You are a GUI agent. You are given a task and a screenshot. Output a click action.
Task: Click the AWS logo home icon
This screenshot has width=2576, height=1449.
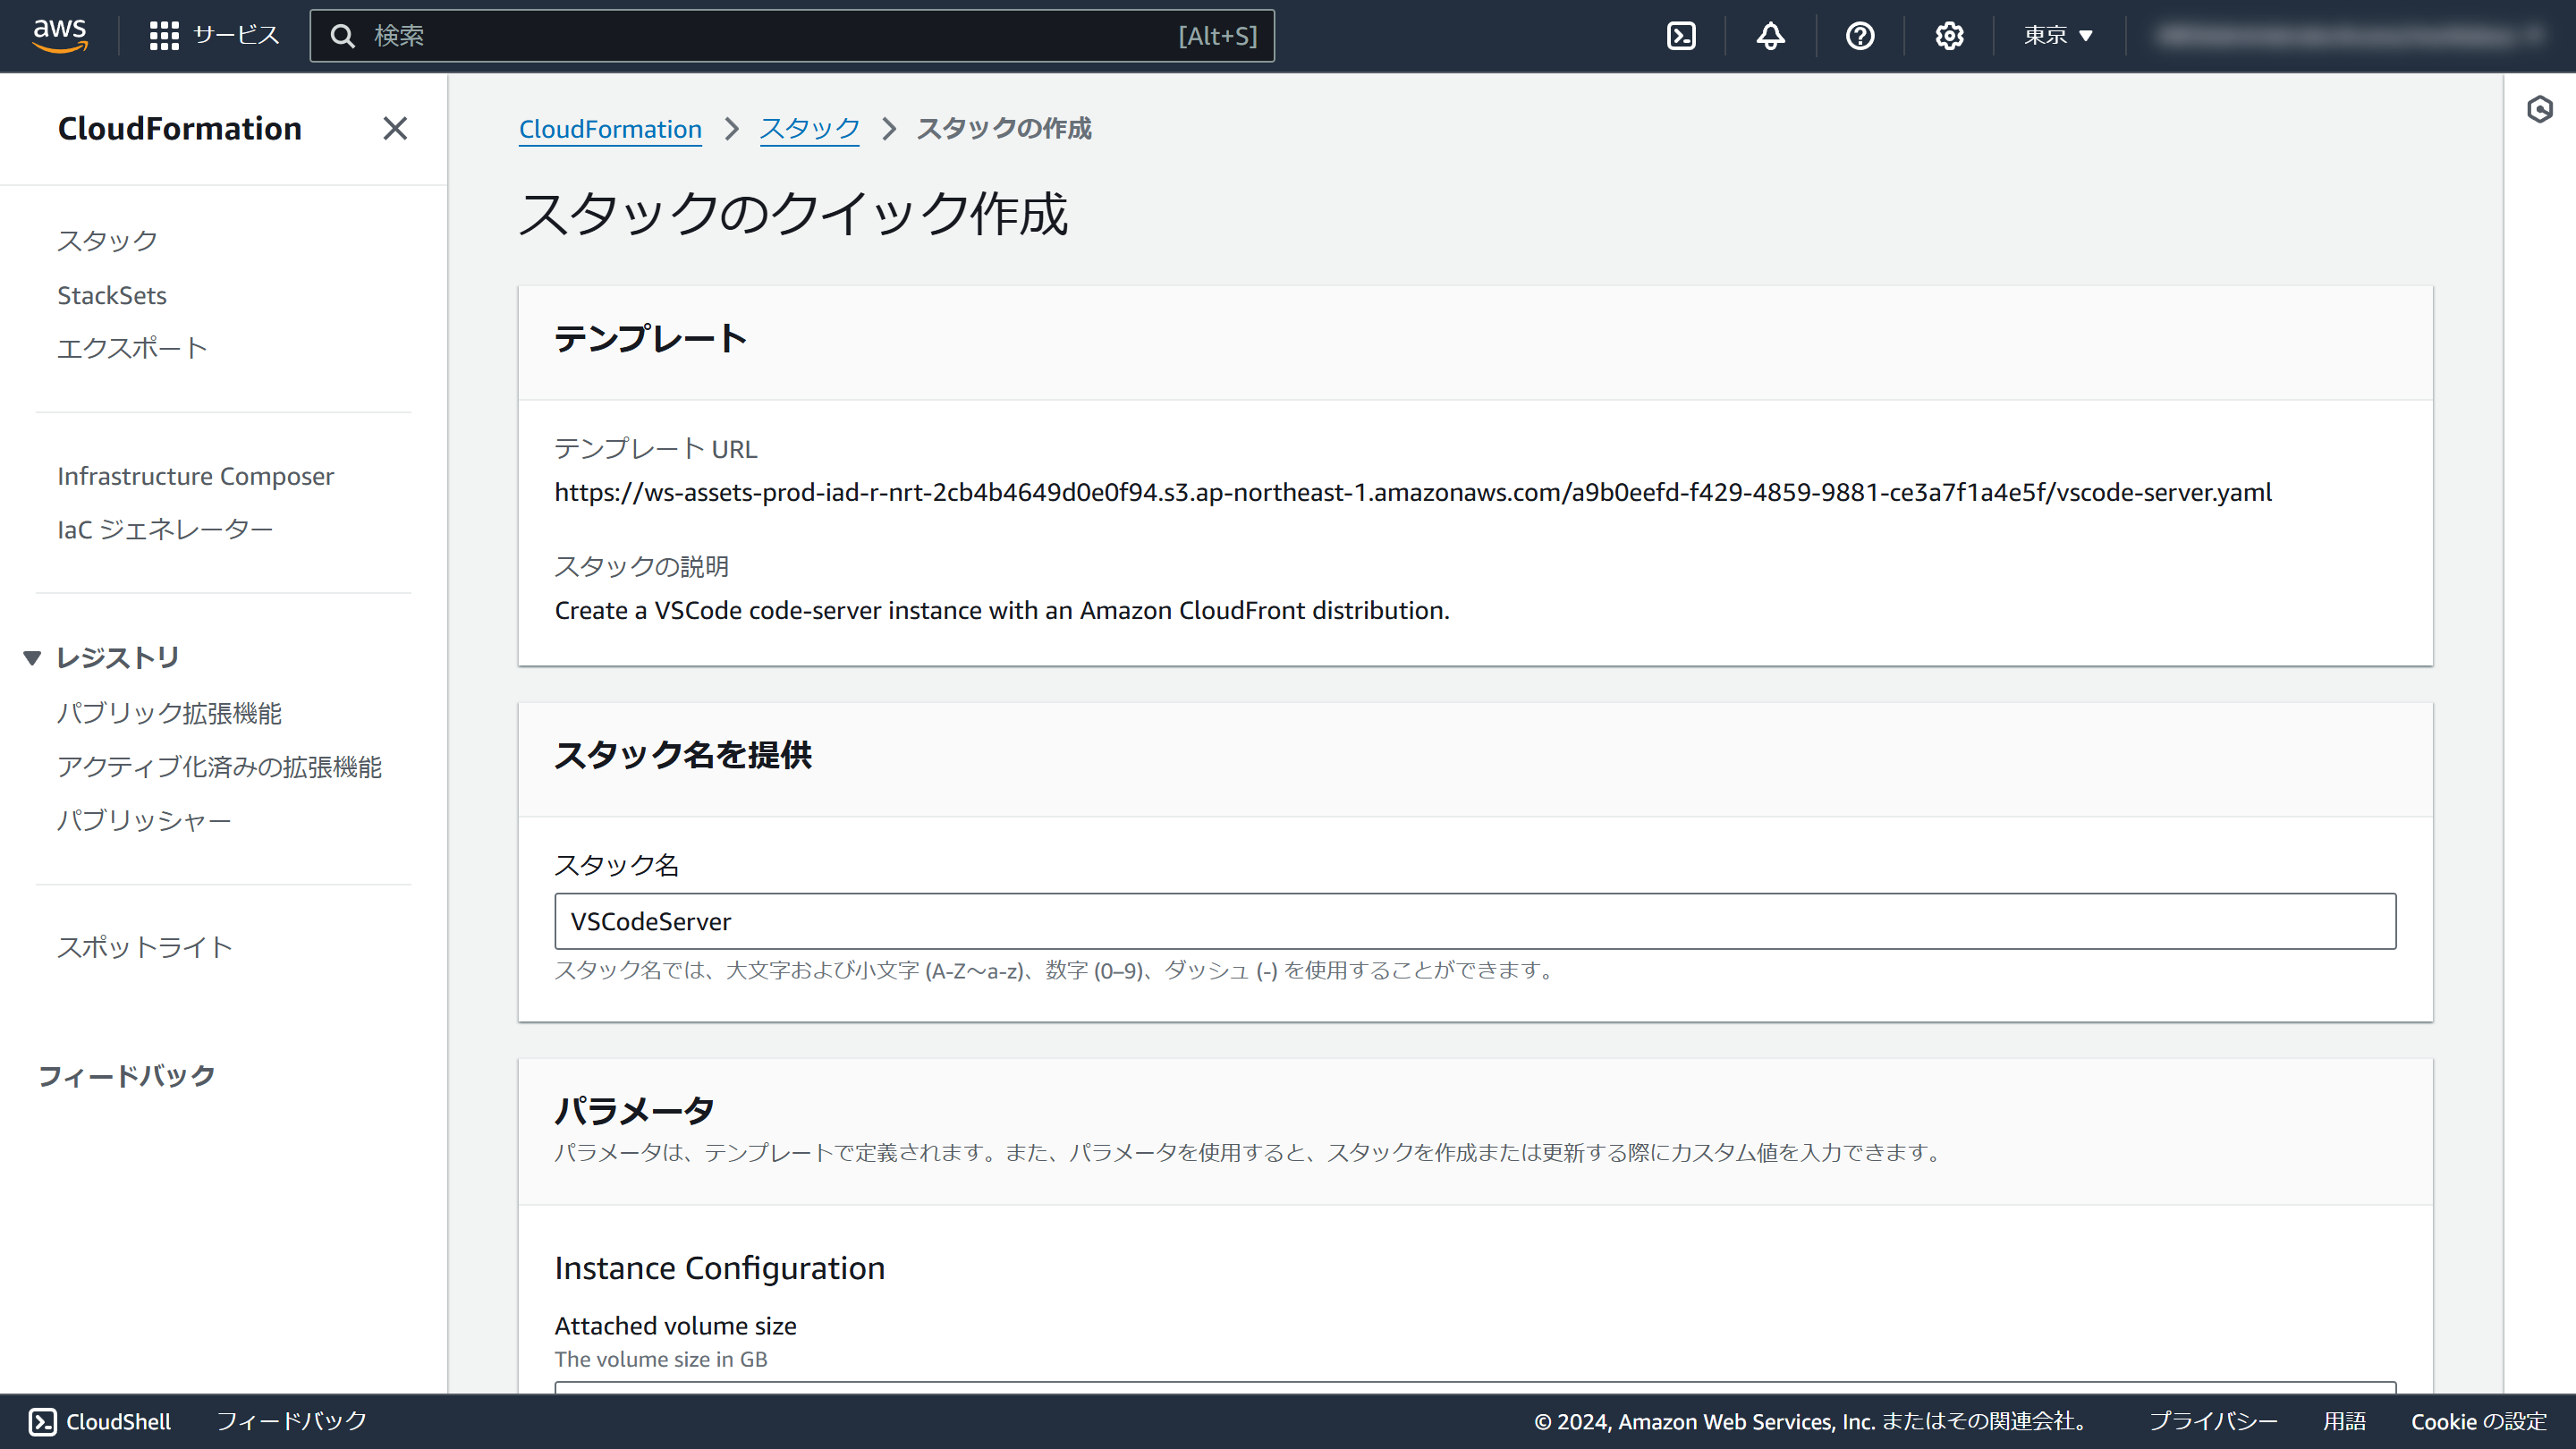pyautogui.click(x=60, y=35)
